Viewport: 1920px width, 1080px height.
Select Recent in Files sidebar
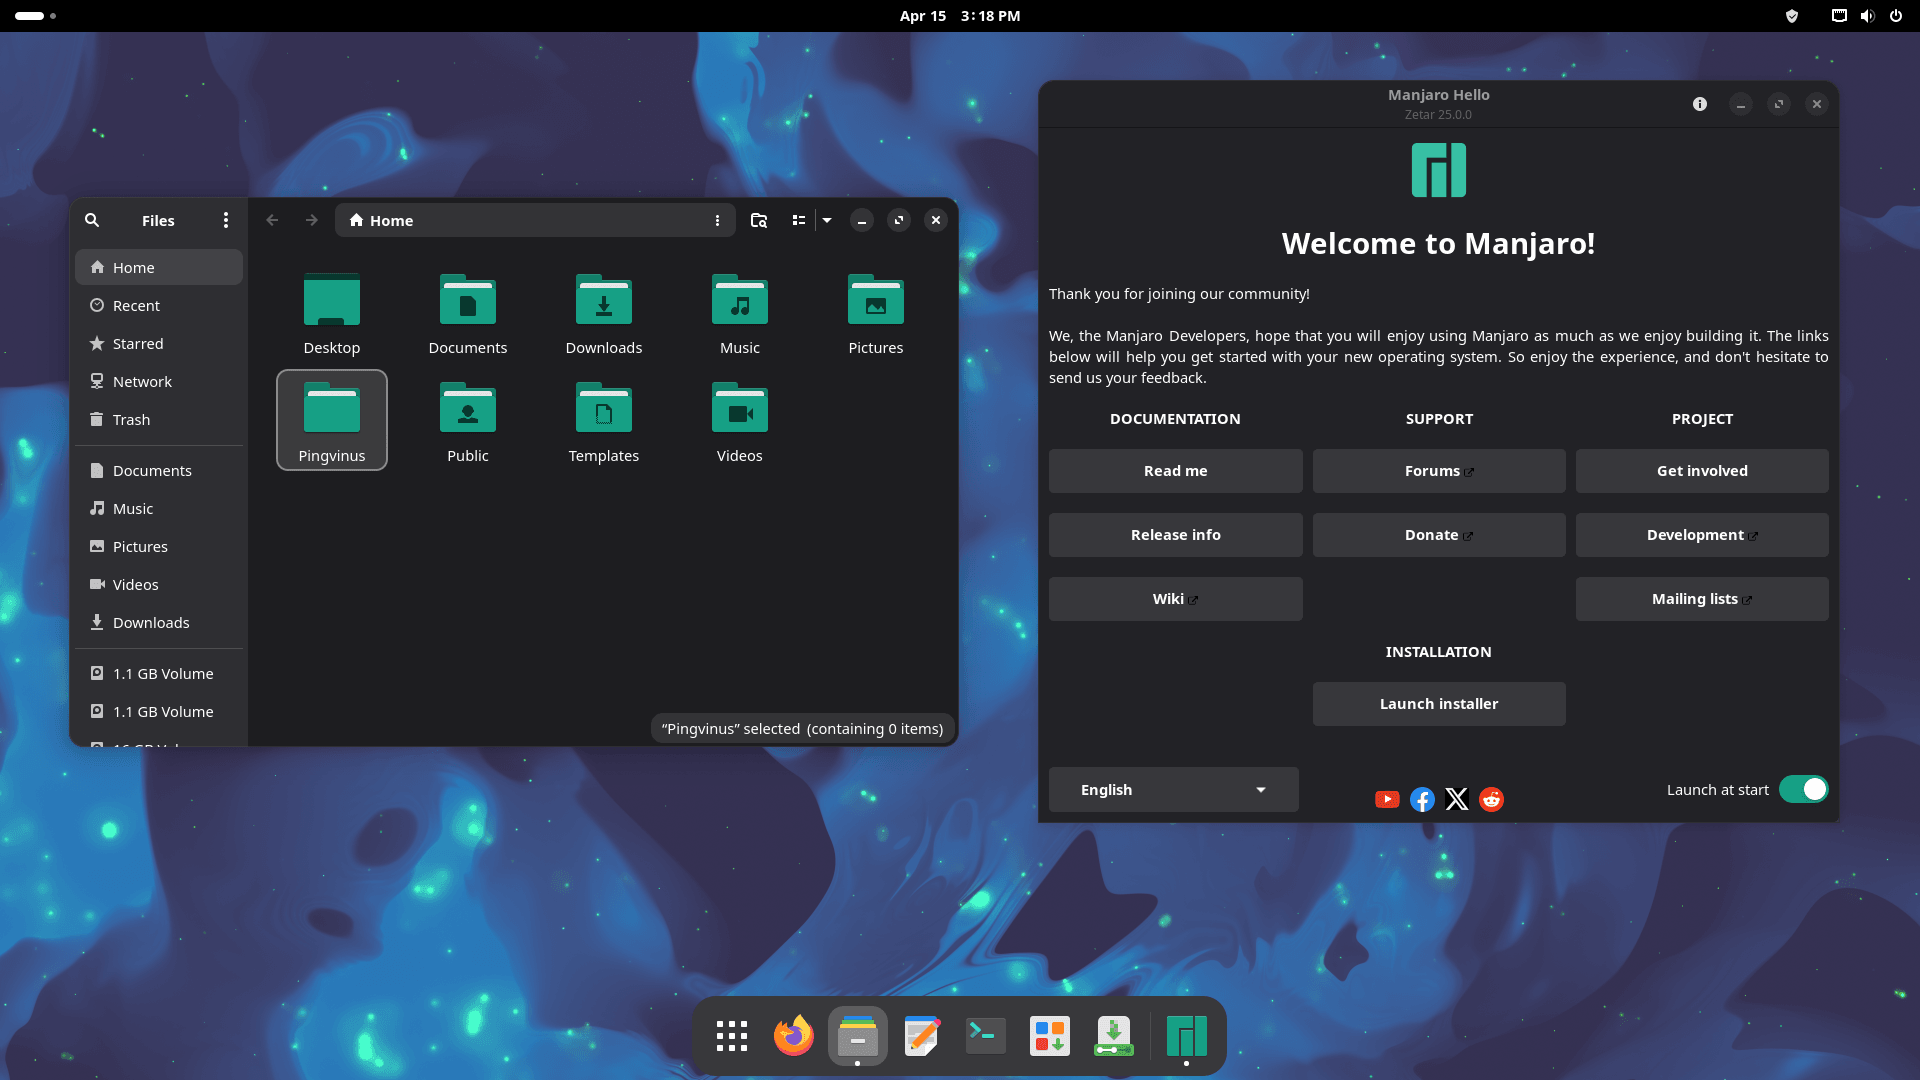click(159, 305)
